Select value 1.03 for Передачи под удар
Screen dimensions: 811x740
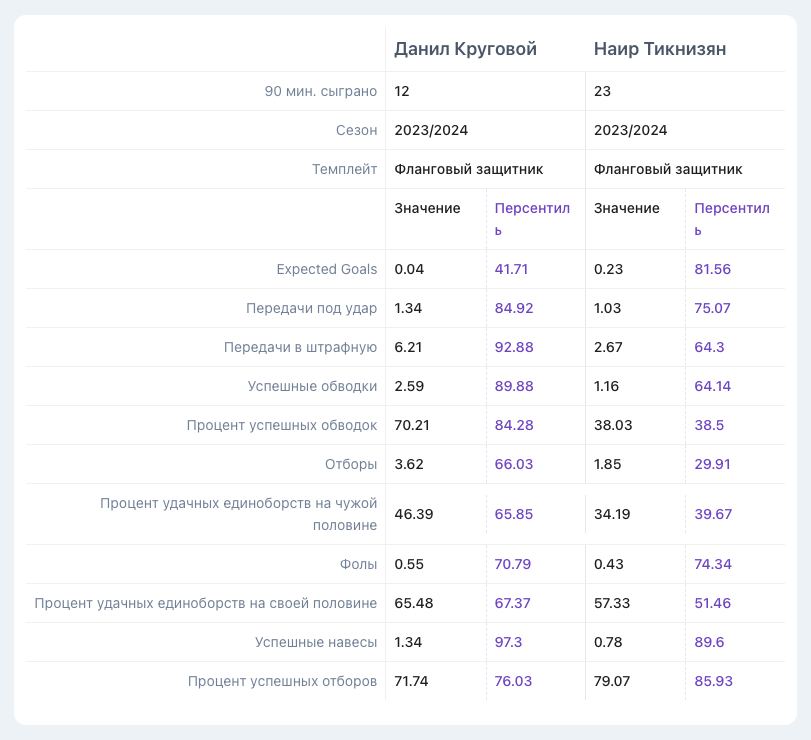click(607, 308)
